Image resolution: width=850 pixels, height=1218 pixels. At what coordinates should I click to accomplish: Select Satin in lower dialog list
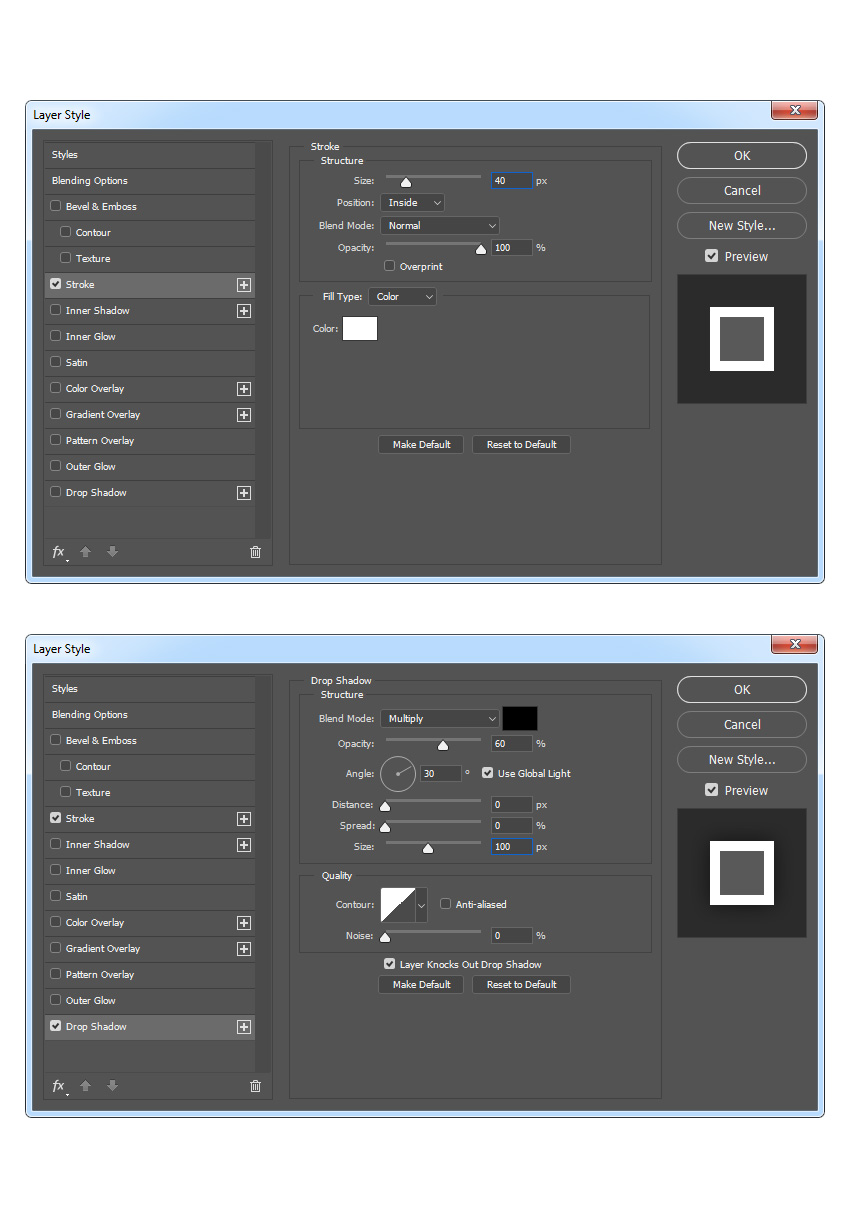(x=149, y=897)
